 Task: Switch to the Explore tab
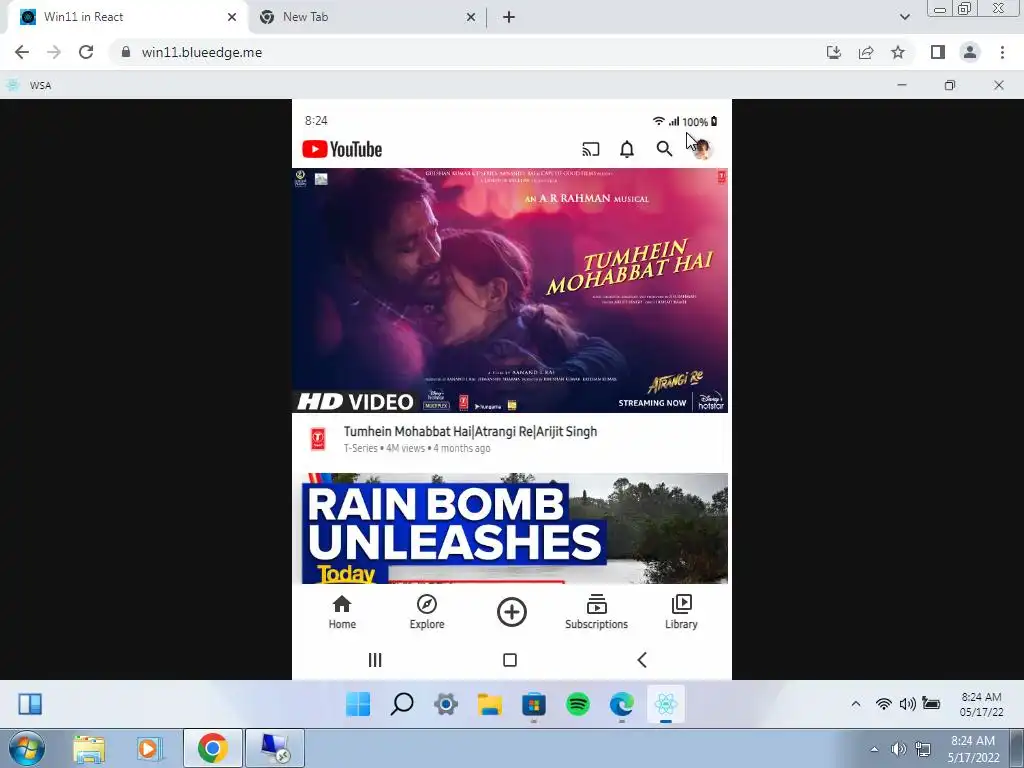click(x=427, y=612)
